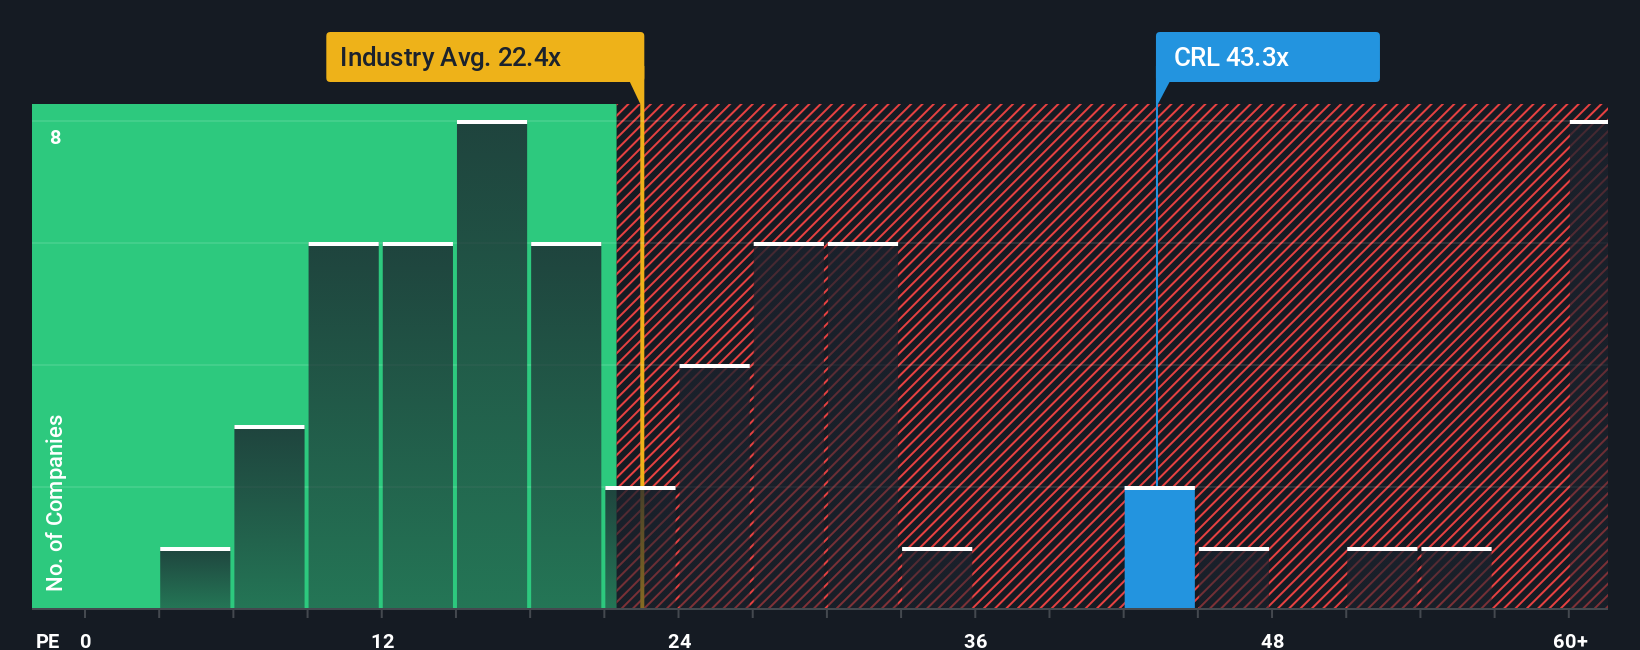Screen dimensions: 1640x650
Task: Click the x-axis label 60+
Action: click(x=1571, y=640)
